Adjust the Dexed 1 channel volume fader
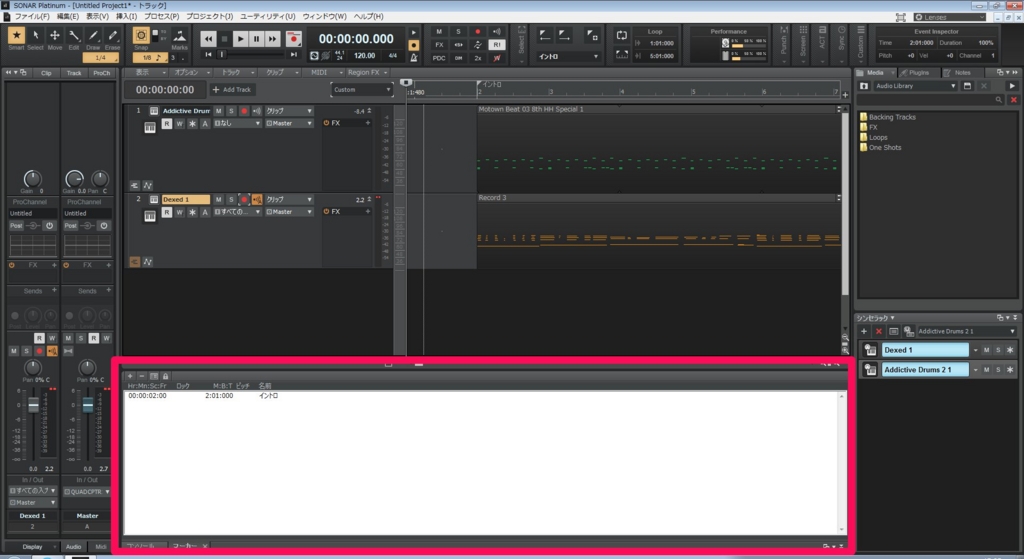Viewport: 1024px width, 559px height. coord(33,406)
